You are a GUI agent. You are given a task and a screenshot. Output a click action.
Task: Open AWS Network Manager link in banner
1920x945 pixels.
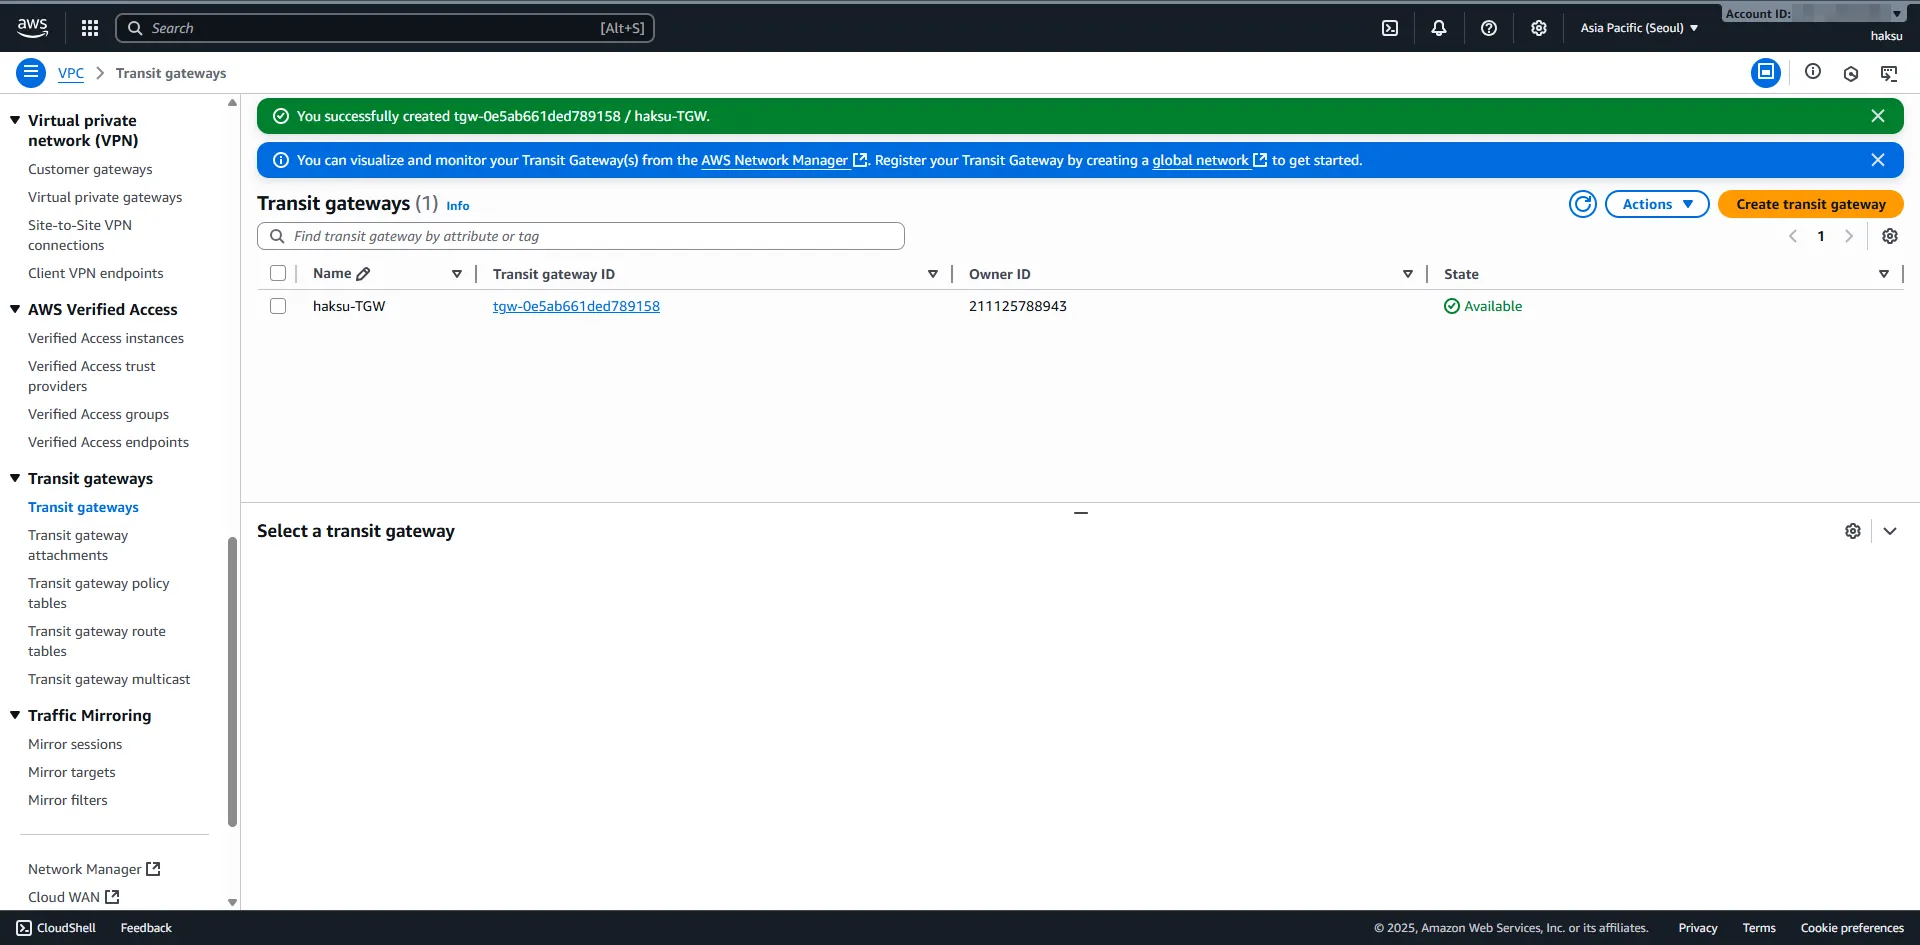pos(784,160)
